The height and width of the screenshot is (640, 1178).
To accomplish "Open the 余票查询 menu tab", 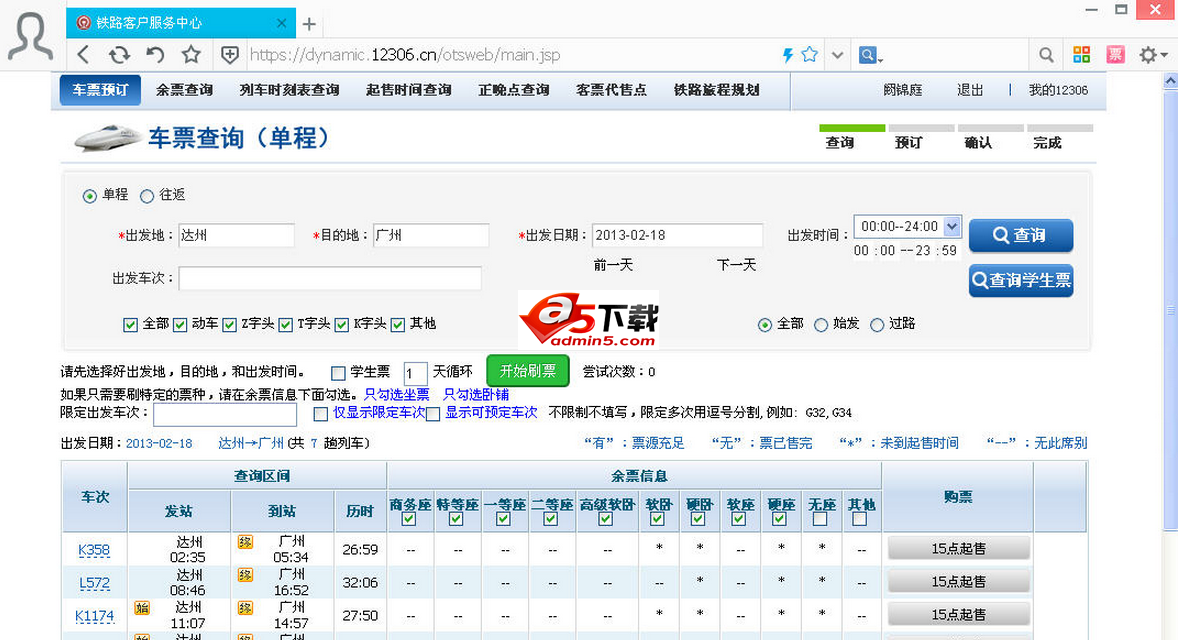I will [x=184, y=90].
